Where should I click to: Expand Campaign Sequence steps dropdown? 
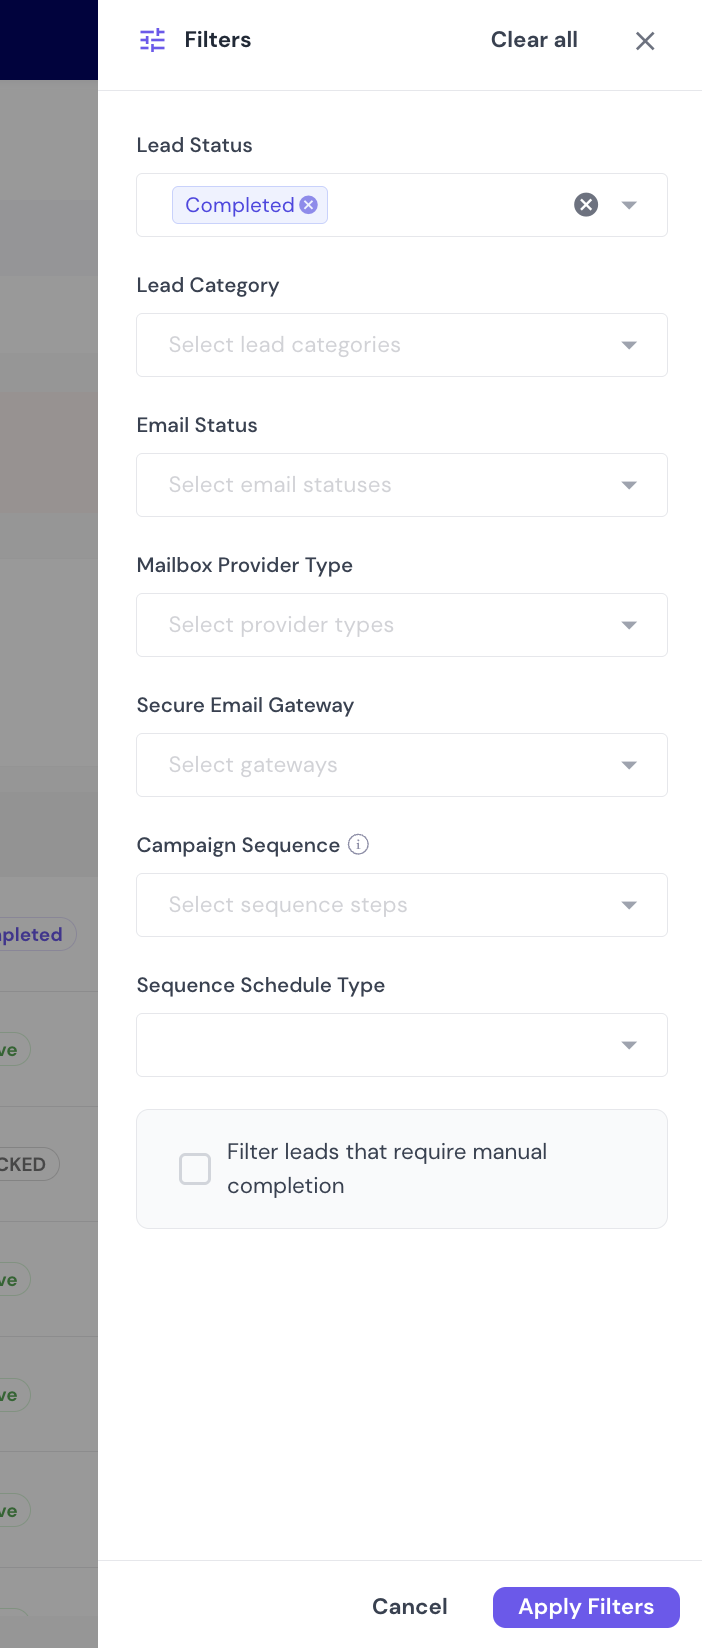pos(629,905)
